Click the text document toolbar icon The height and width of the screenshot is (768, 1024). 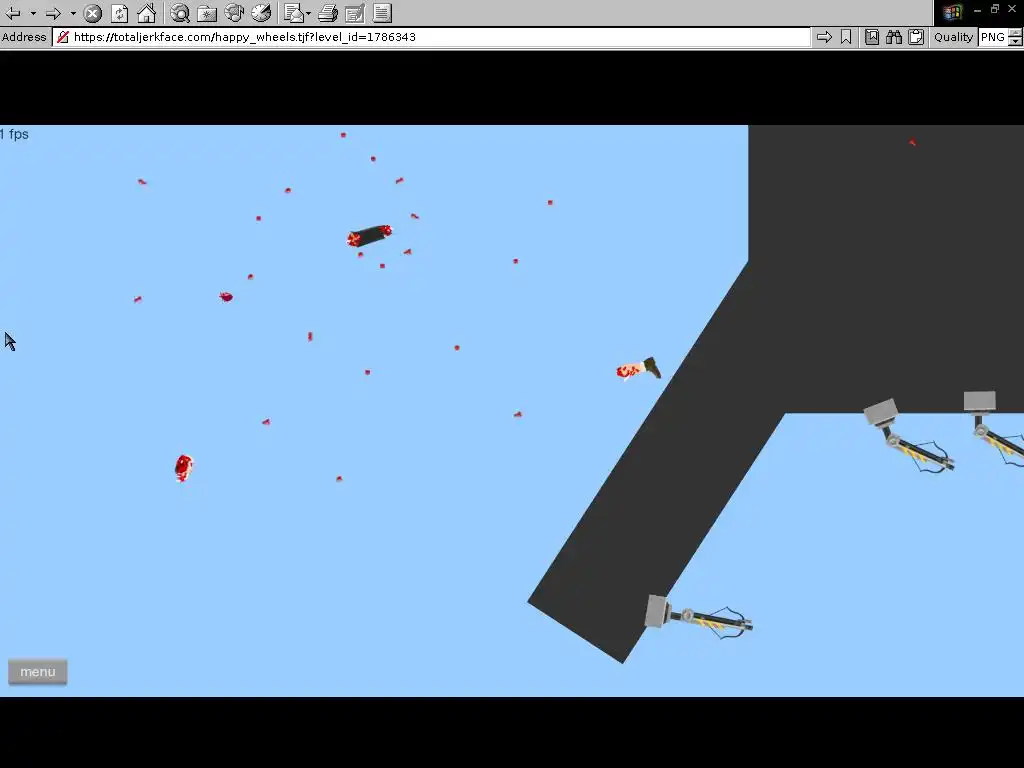click(382, 13)
